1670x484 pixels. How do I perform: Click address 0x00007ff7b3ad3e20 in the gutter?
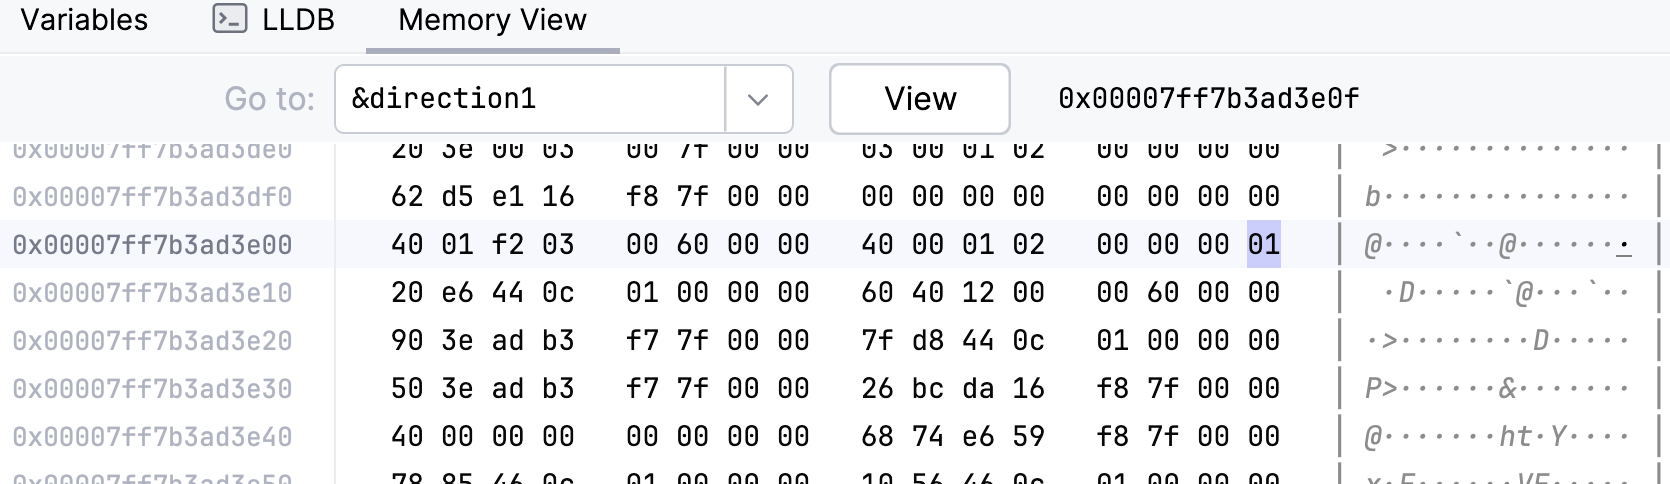(152, 341)
